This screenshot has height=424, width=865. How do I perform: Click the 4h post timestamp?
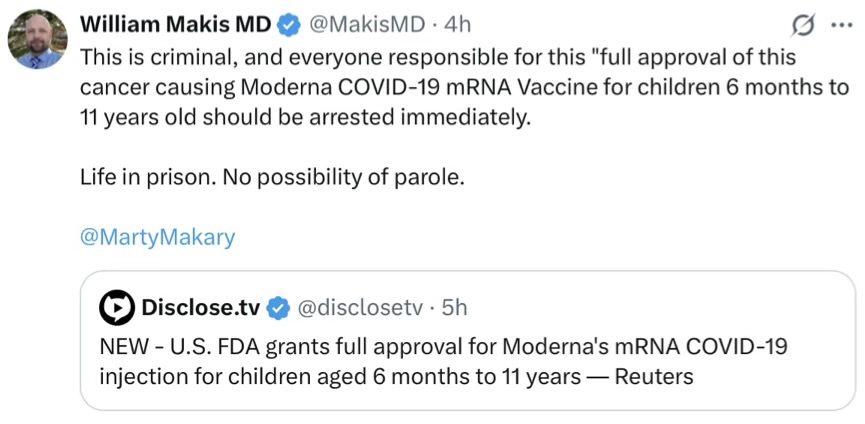tap(457, 25)
